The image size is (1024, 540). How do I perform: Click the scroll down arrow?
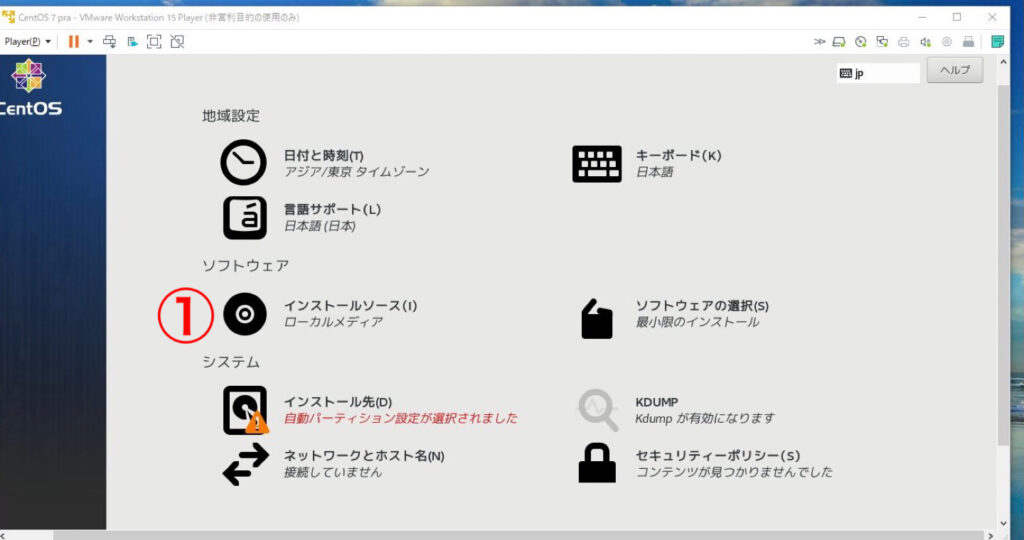[x=1004, y=523]
